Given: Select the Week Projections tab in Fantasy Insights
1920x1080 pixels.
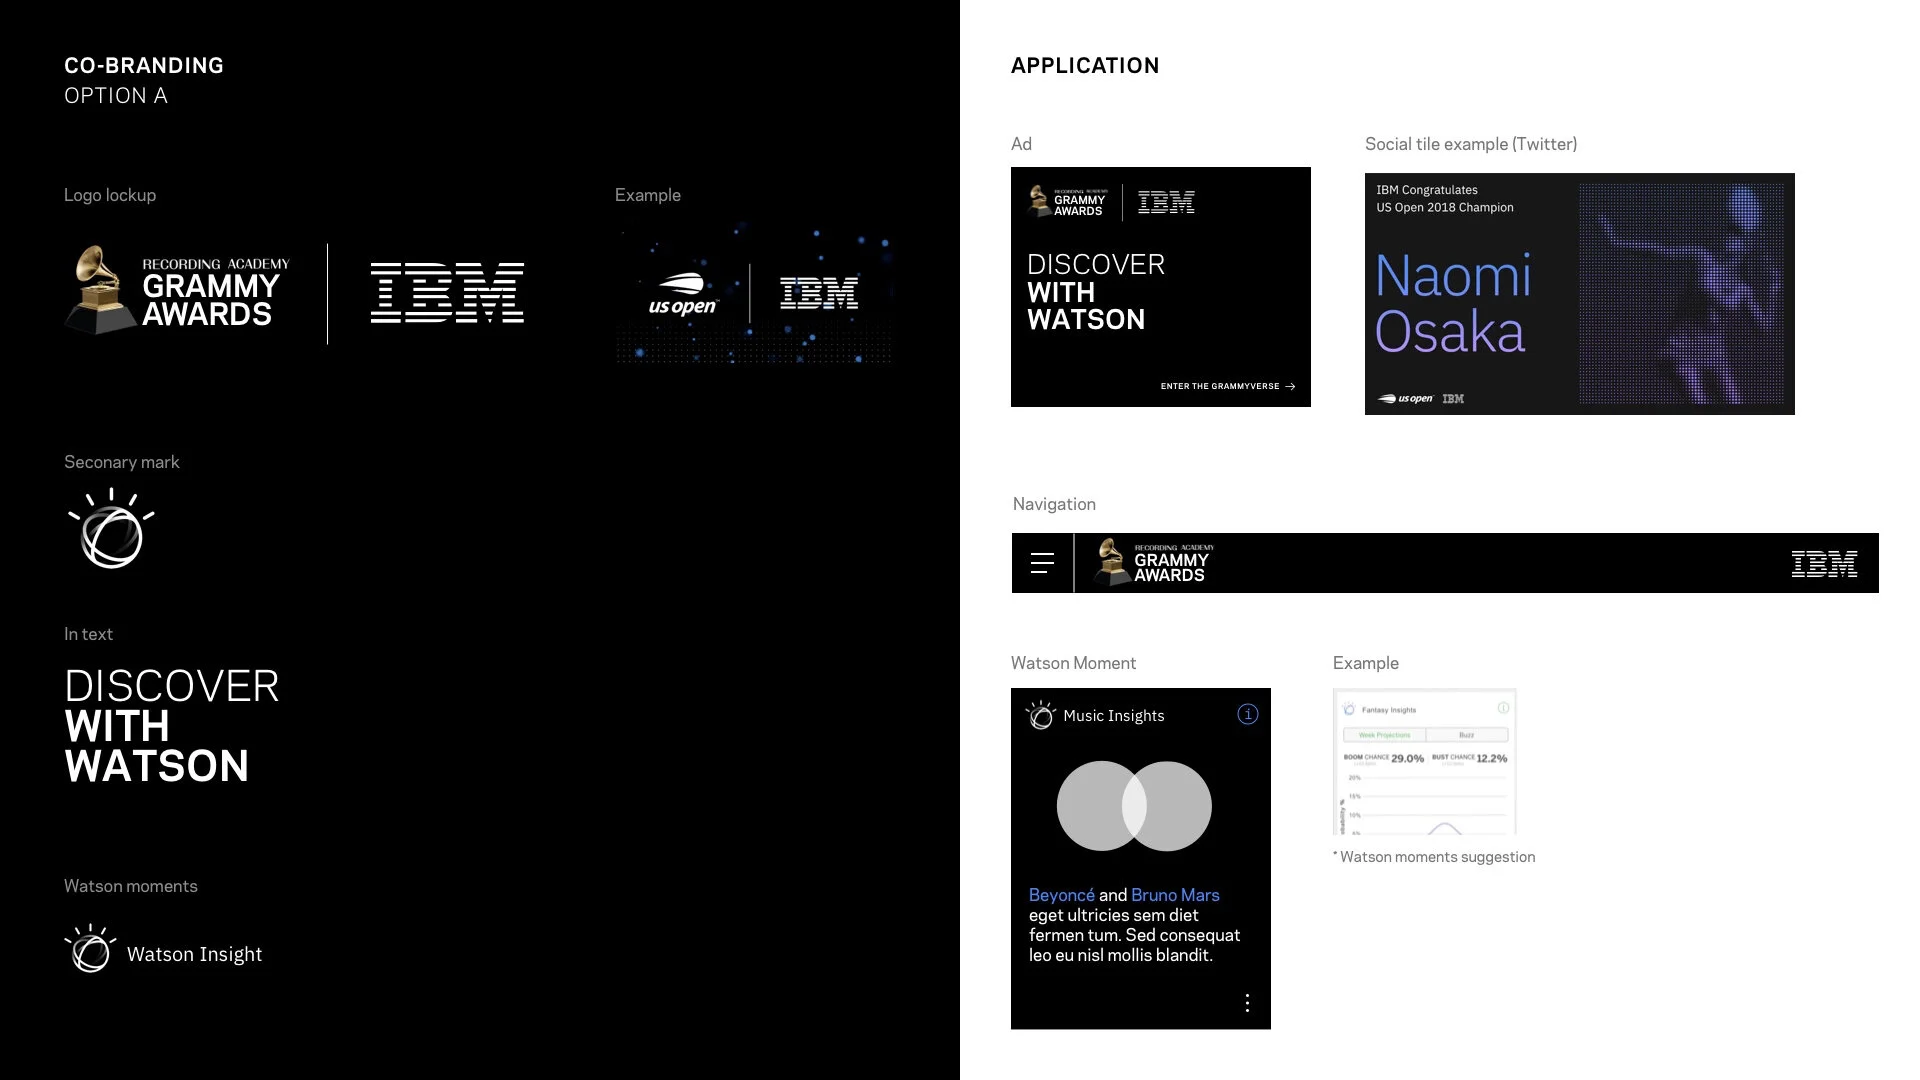Looking at the screenshot, I should point(1384,735).
